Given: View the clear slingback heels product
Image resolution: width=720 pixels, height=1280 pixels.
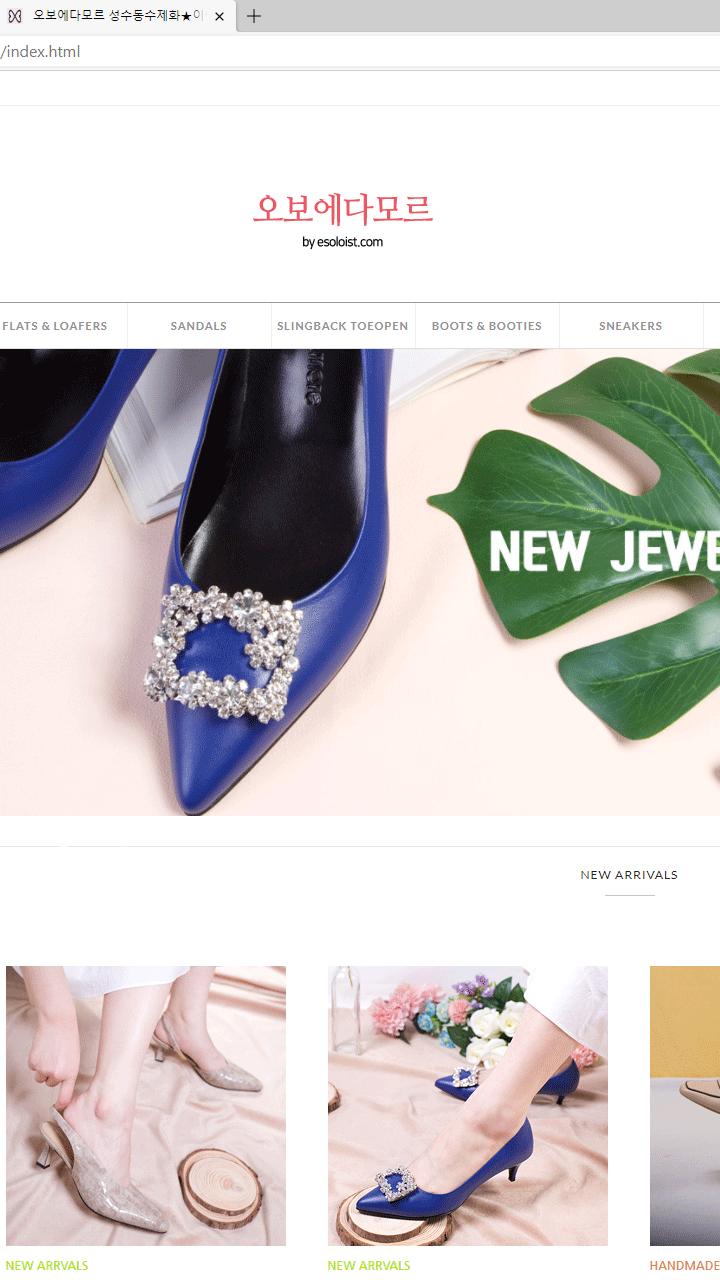Looking at the screenshot, I should (x=146, y=1106).
